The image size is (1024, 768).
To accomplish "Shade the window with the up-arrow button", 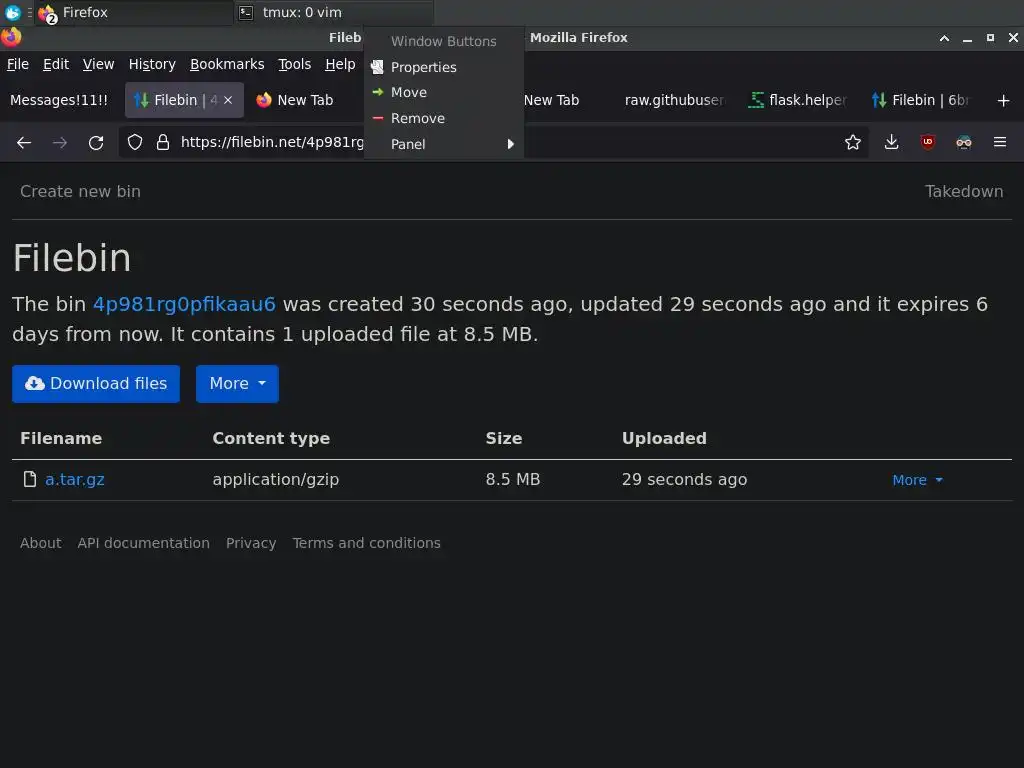I will (x=944, y=38).
